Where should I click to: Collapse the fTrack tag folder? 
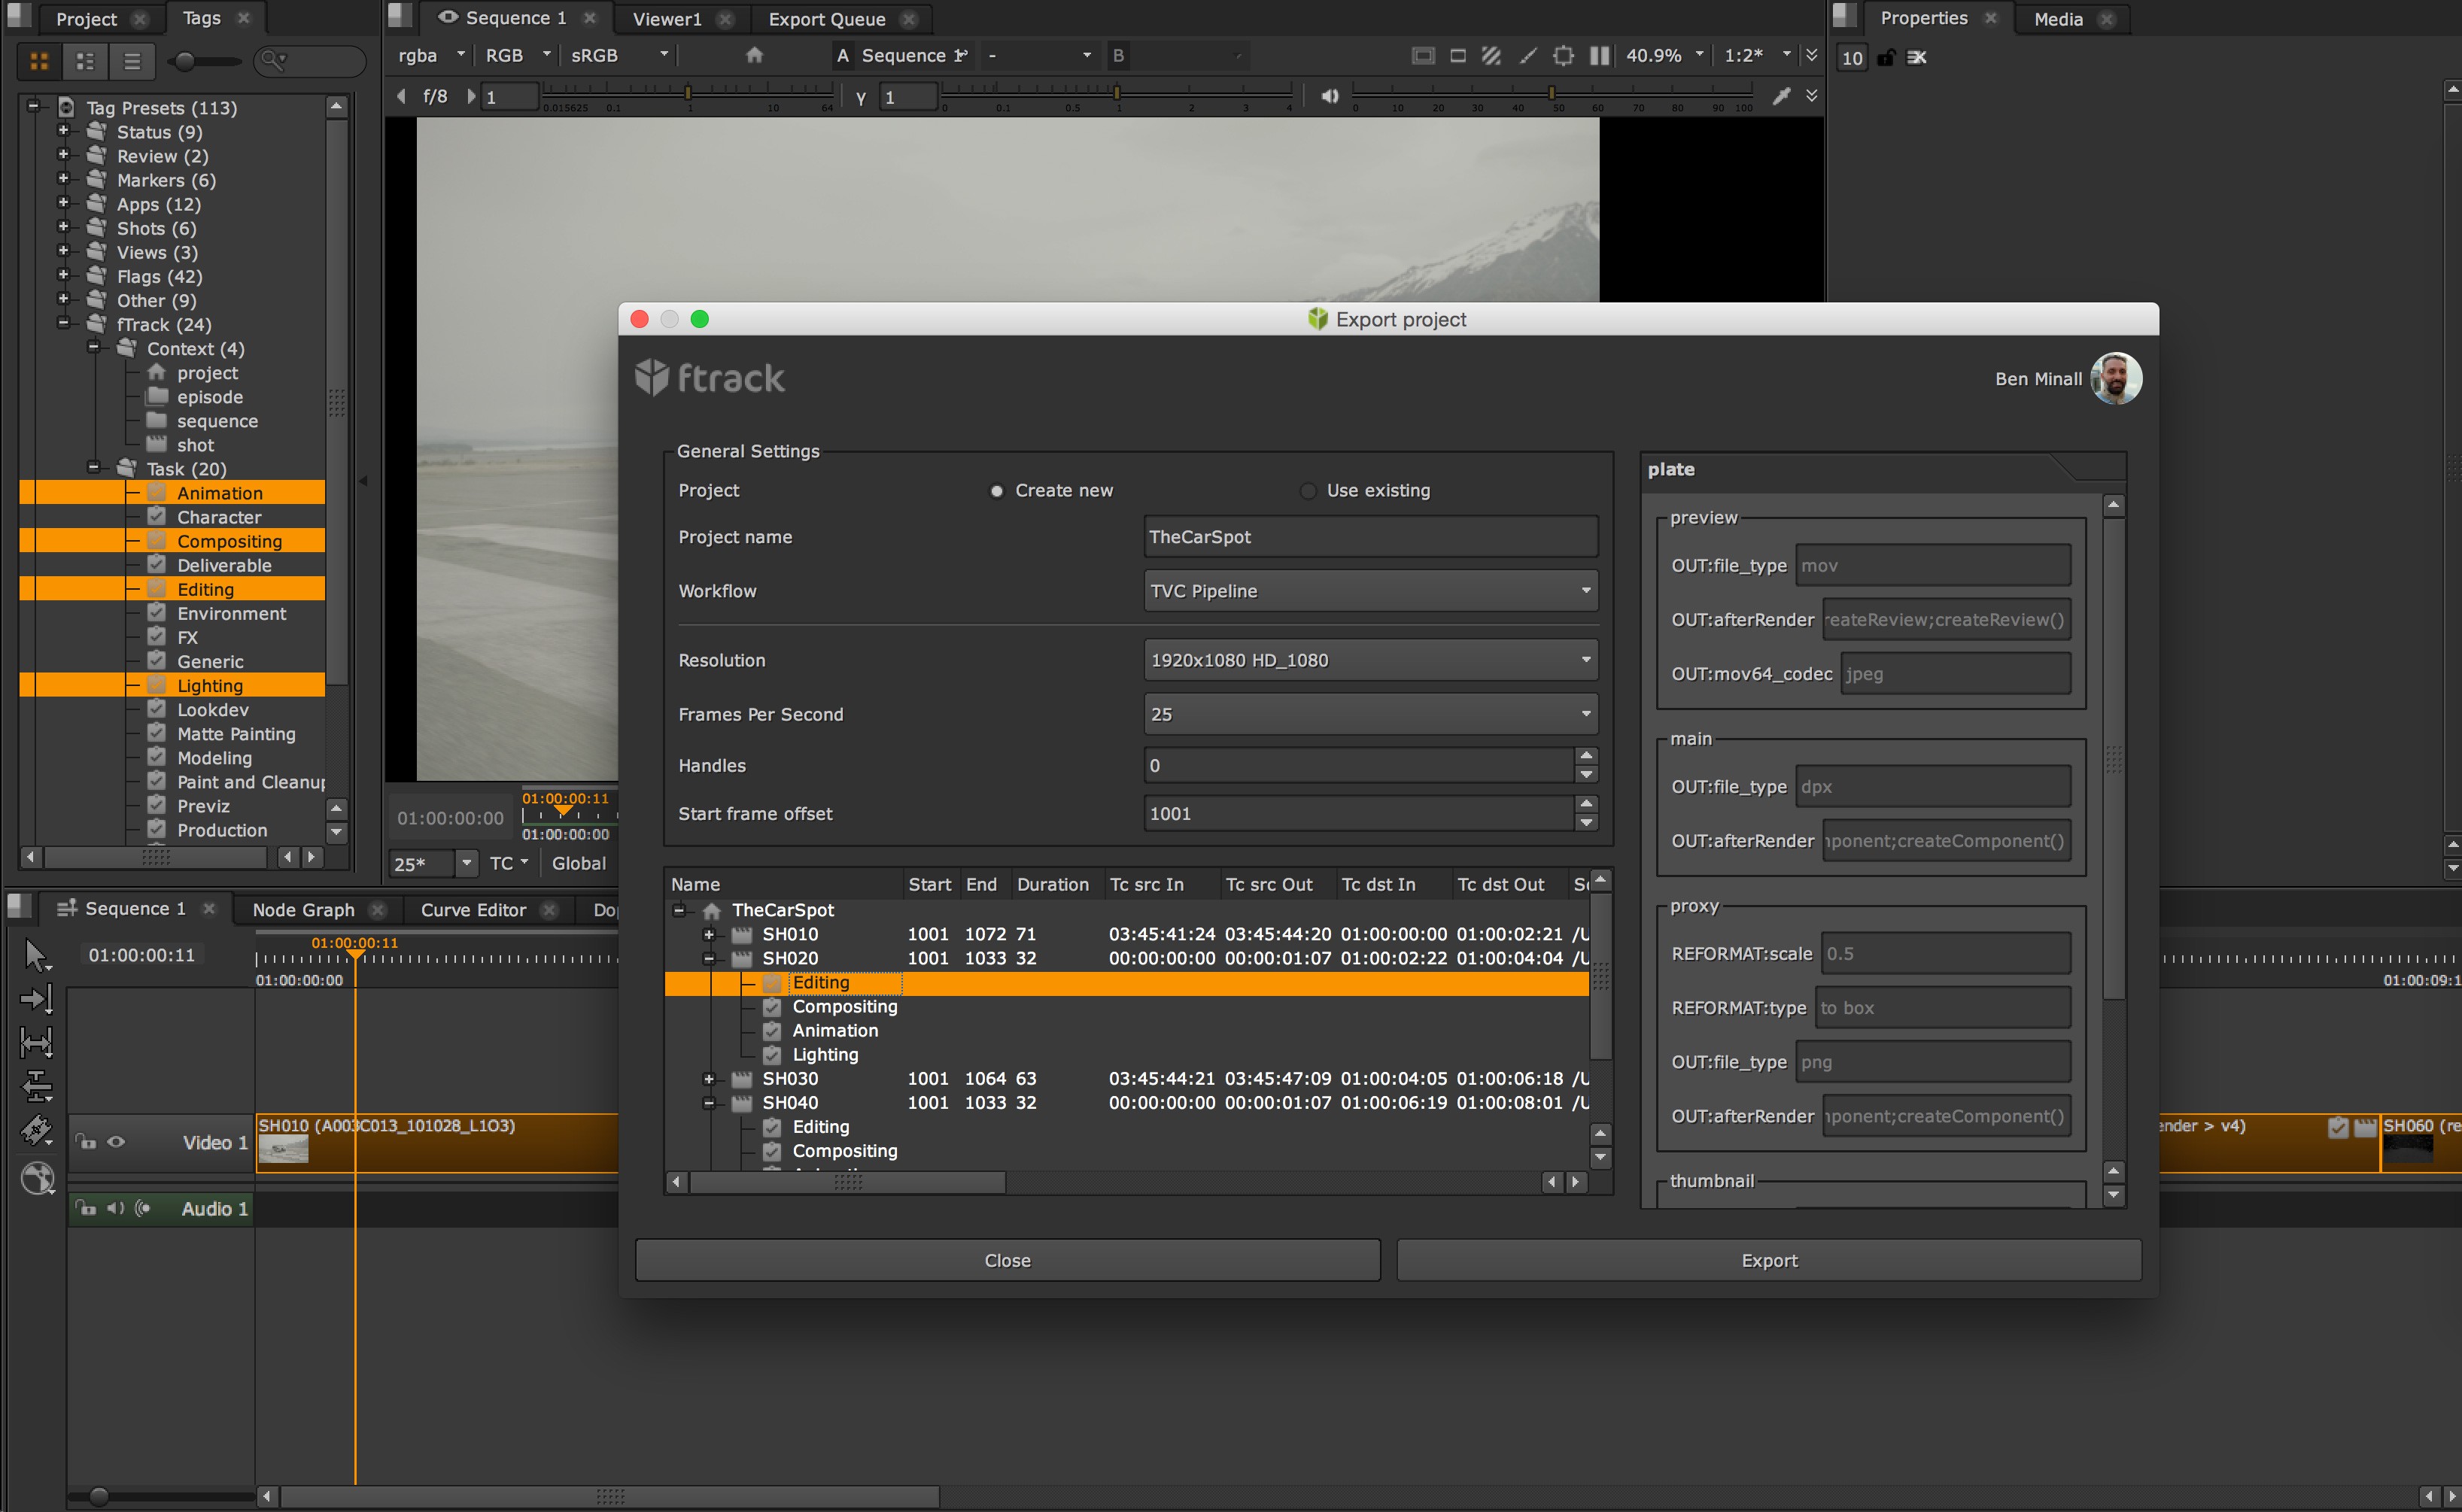click(63, 323)
